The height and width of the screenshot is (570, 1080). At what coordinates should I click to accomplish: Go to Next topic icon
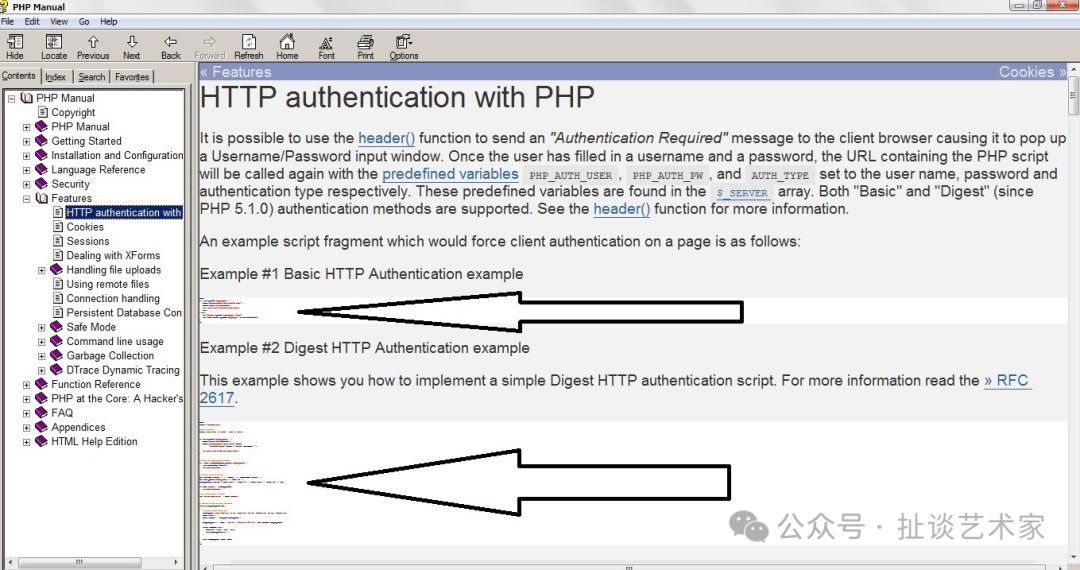(x=132, y=42)
